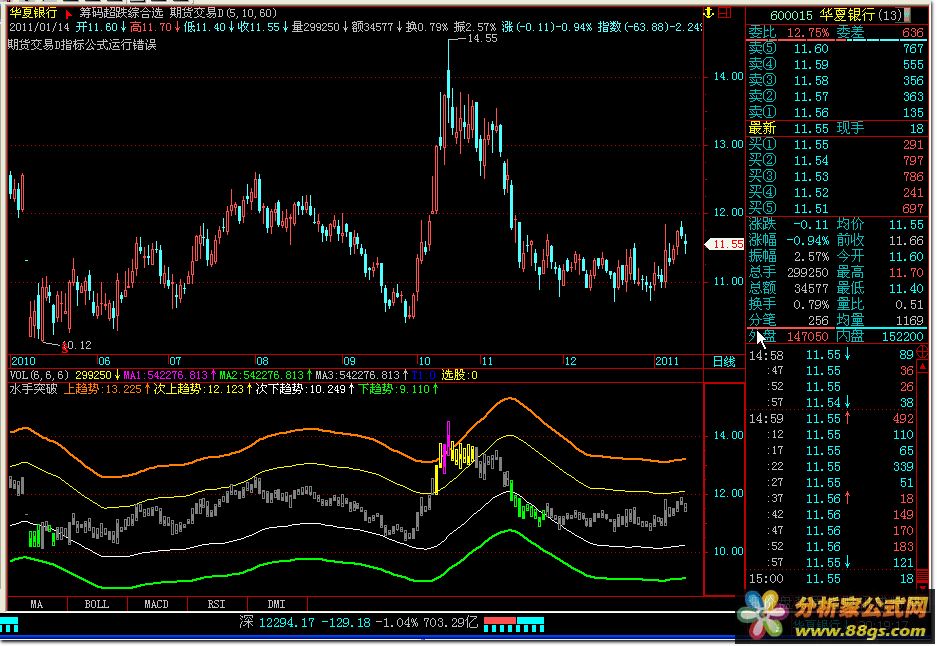Click the 委差 636 value
The width and height of the screenshot is (937, 646).
point(913,33)
